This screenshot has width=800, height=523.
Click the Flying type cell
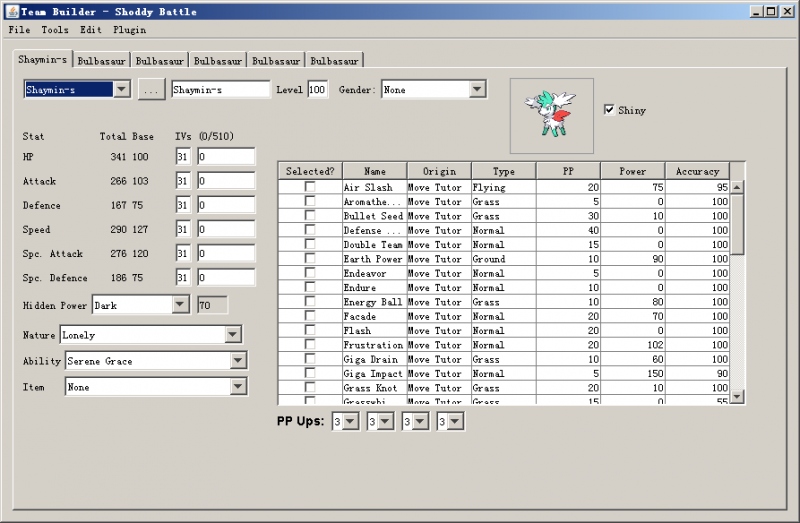point(504,187)
